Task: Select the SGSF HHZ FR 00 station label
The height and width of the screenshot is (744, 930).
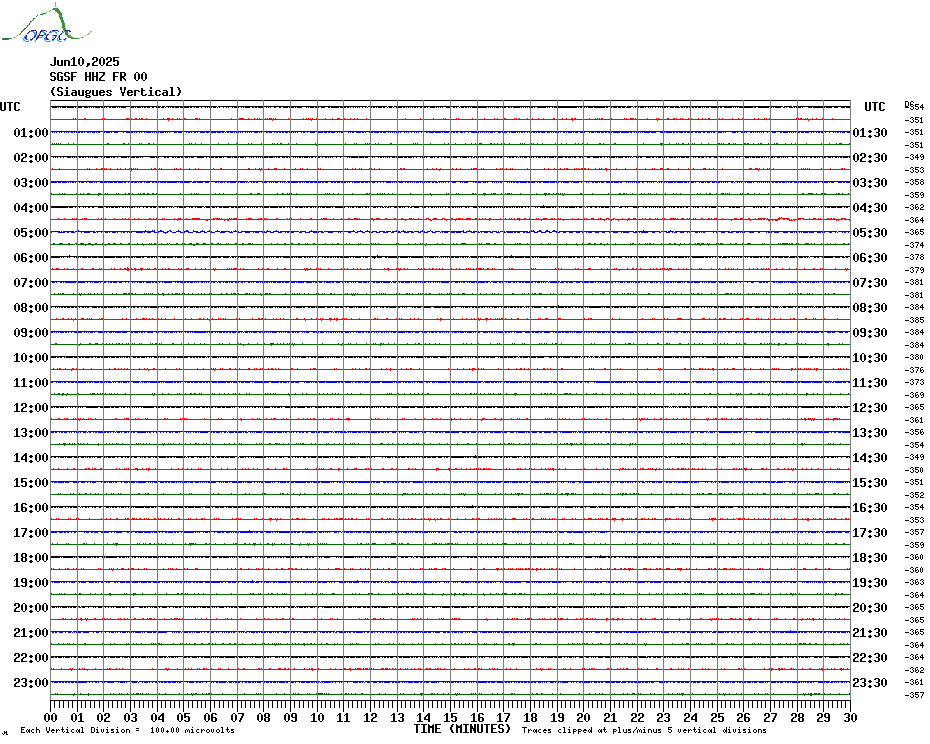Action: [98, 77]
